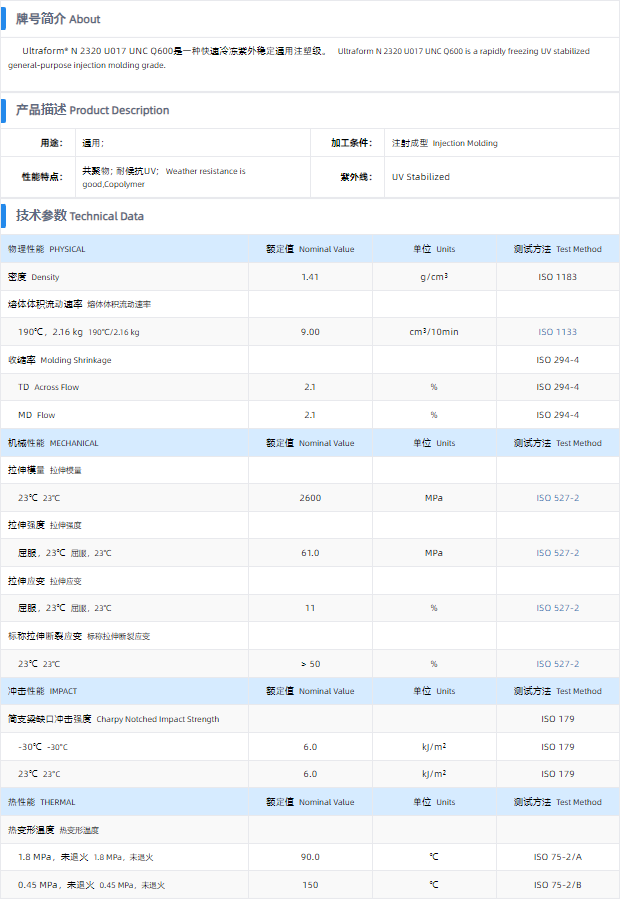Image resolution: width=620 pixels, height=899 pixels.
Task: Click ISO 179 in the Charpy Notched Impact Strength row
Action: pyautogui.click(x=557, y=719)
